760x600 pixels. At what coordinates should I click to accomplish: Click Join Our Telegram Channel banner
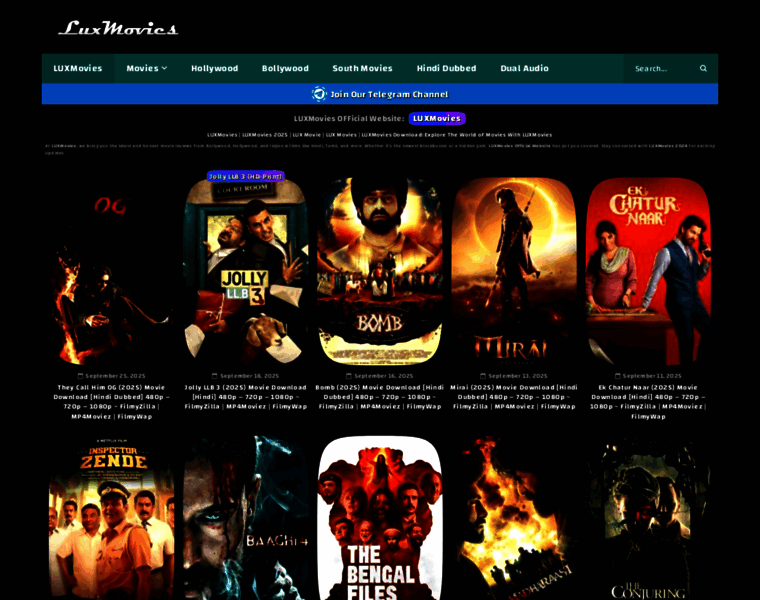(x=380, y=94)
